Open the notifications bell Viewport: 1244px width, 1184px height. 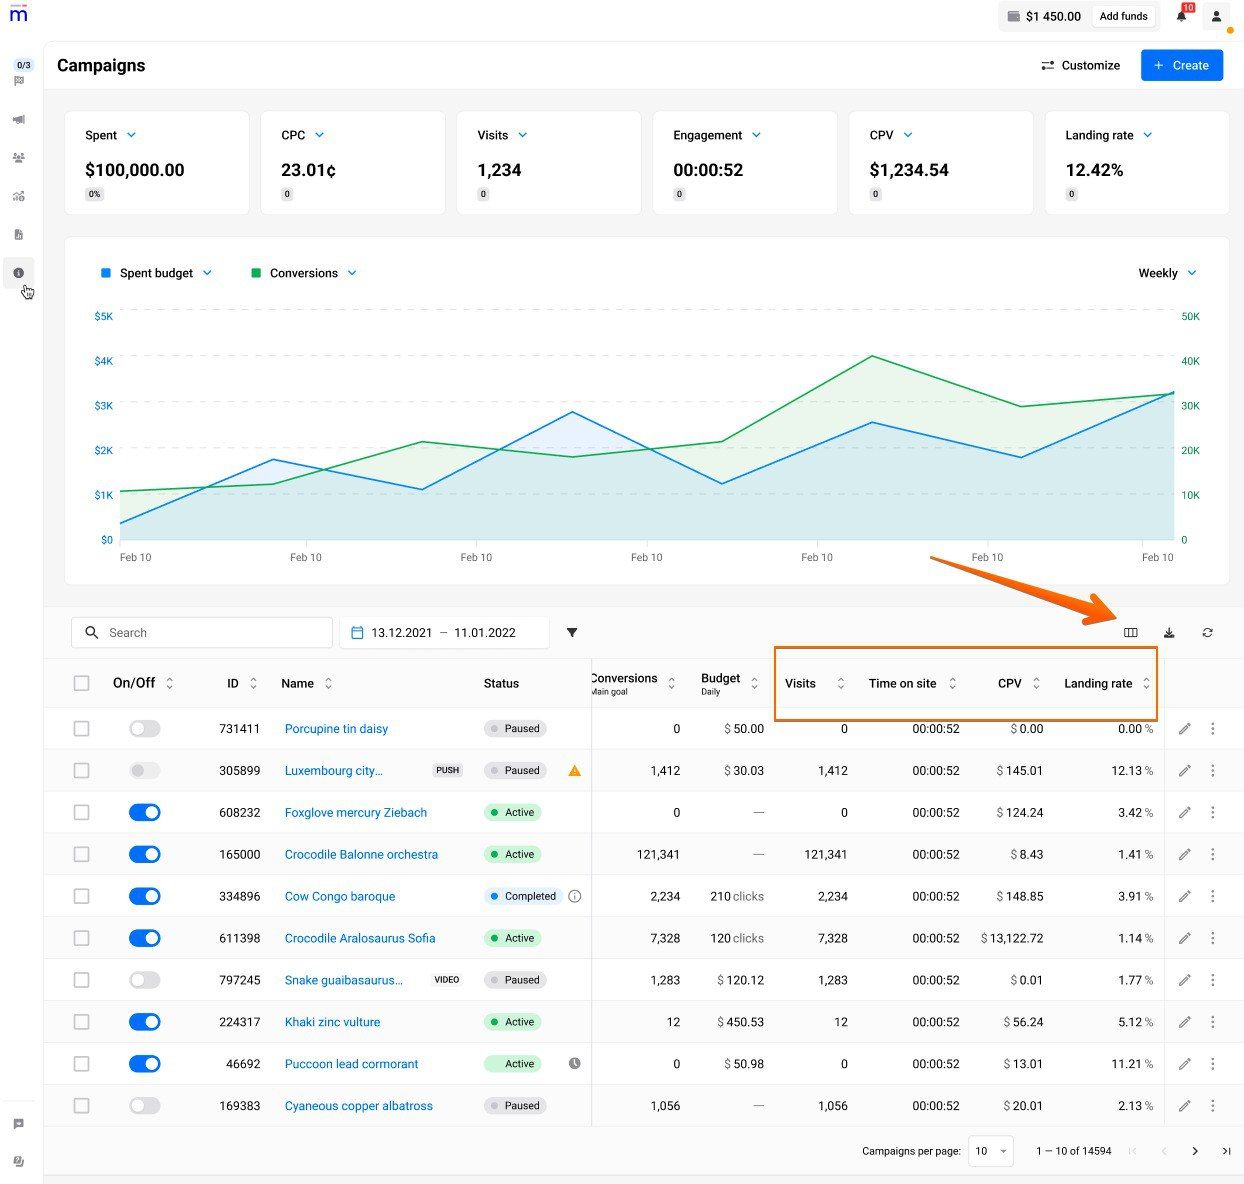[x=1181, y=16]
